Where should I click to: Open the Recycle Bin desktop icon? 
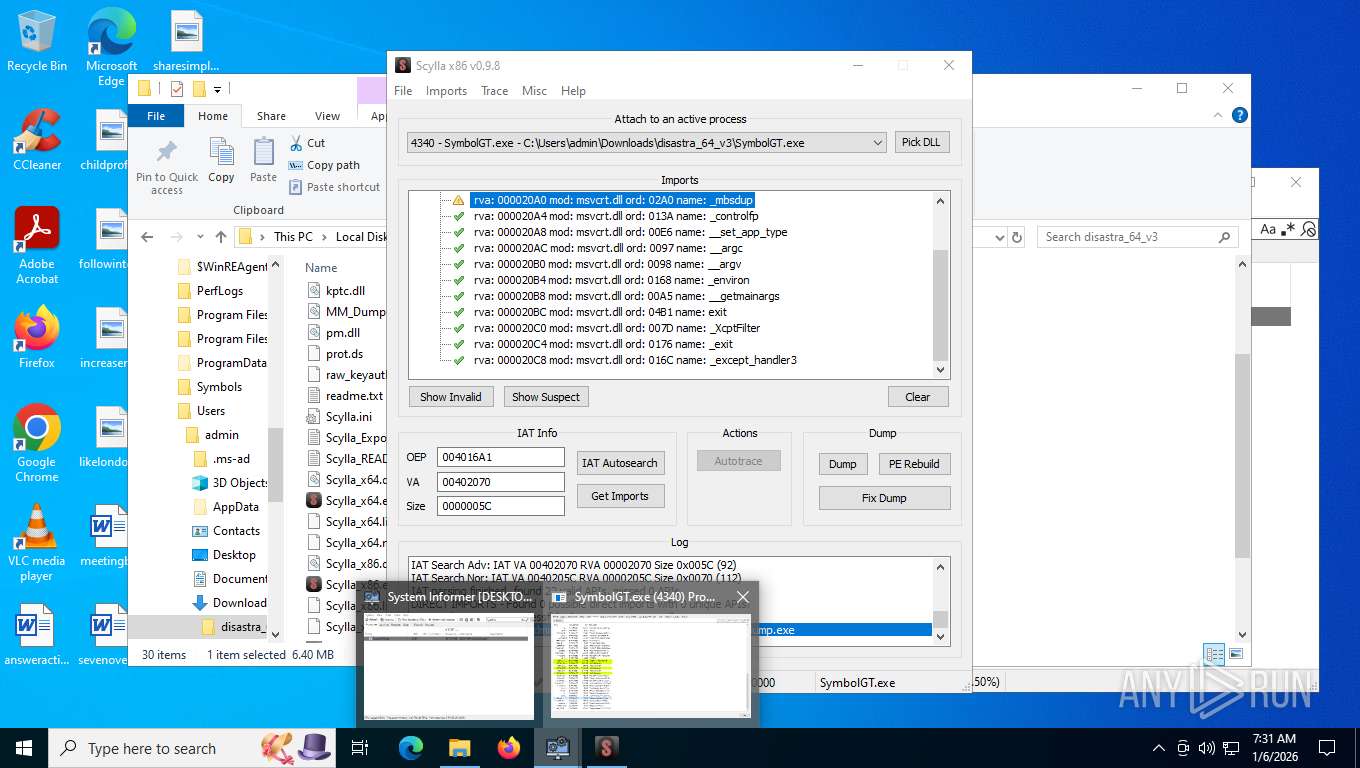[37, 42]
